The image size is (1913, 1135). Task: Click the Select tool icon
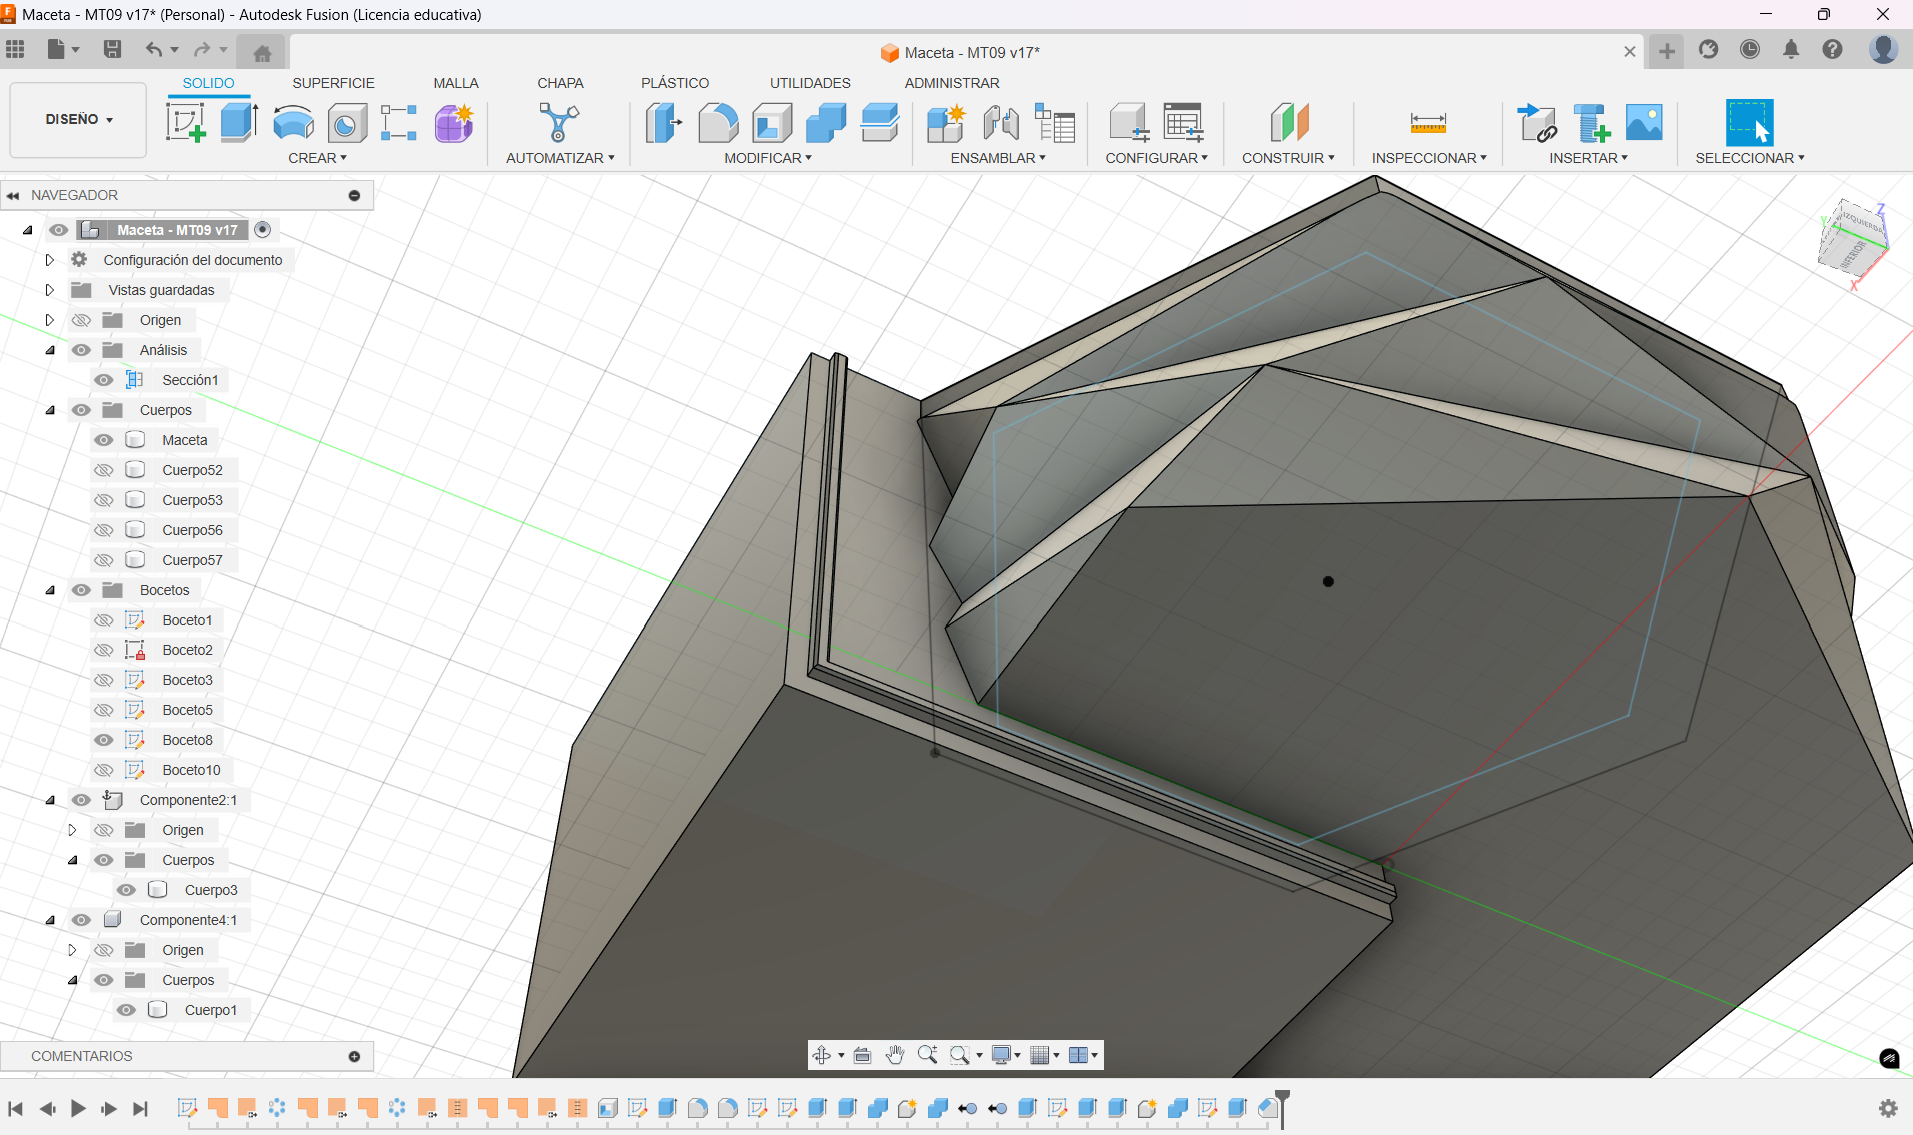pos(1750,123)
